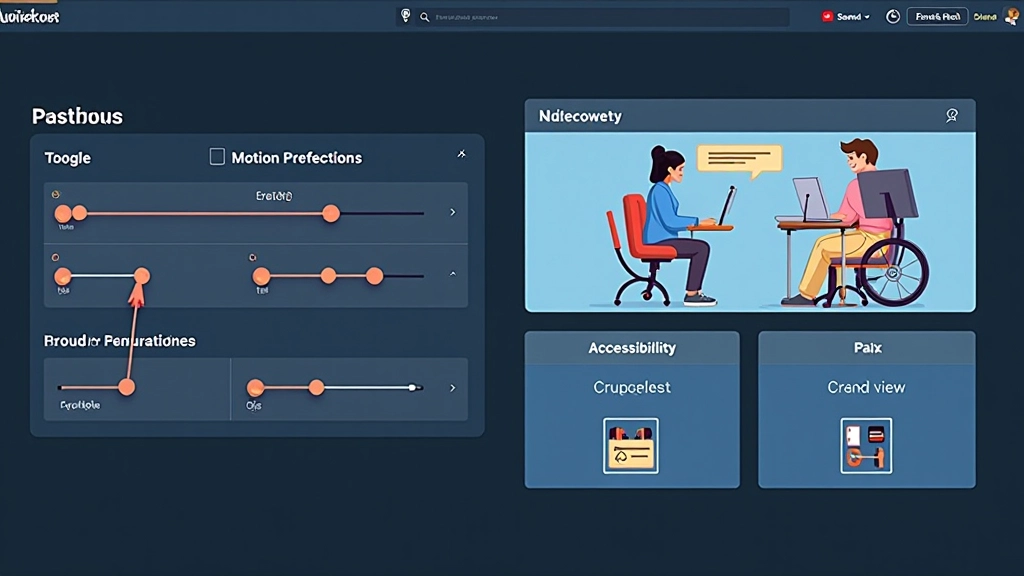Open the search magnifier icon in the top bar
The width and height of the screenshot is (1024, 576).
423,16
